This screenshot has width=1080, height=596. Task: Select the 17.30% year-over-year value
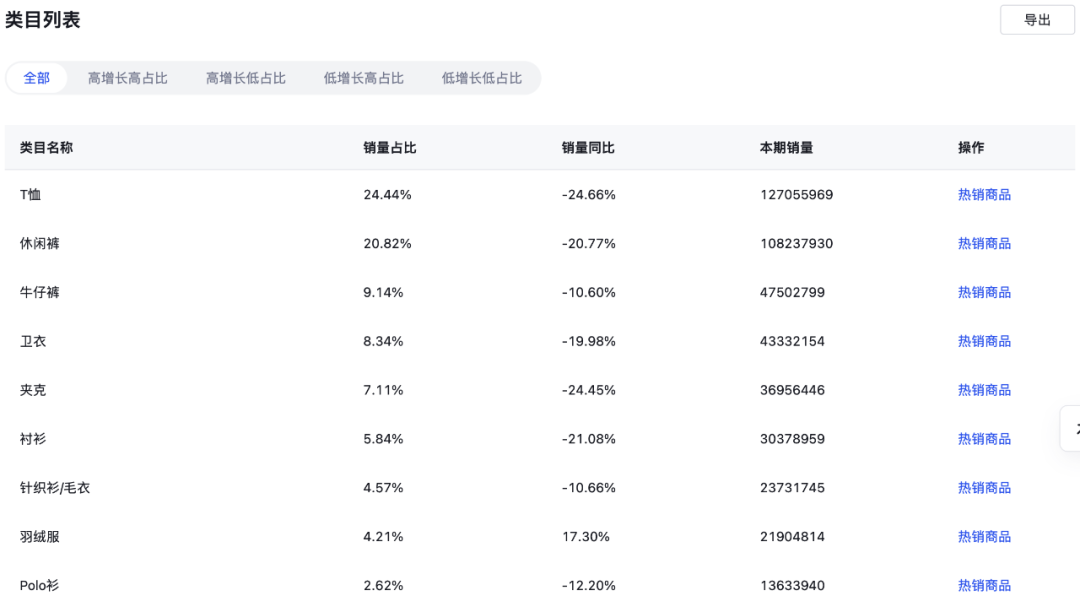click(585, 537)
